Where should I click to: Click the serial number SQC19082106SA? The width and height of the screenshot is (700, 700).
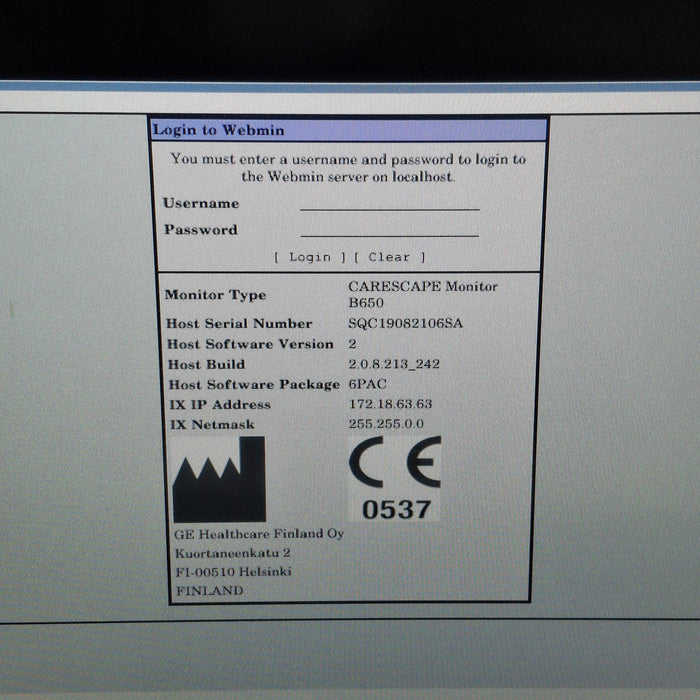tap(405, 324)
